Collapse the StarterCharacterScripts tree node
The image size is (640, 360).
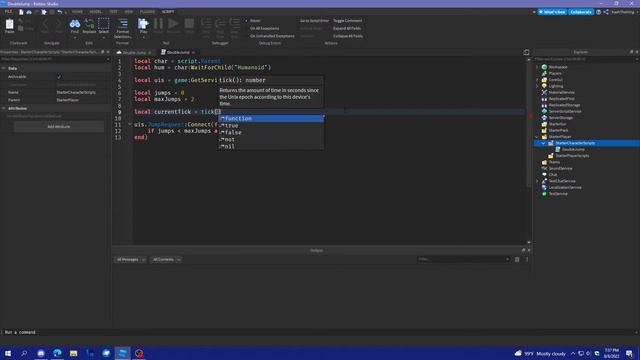point(543,143)
